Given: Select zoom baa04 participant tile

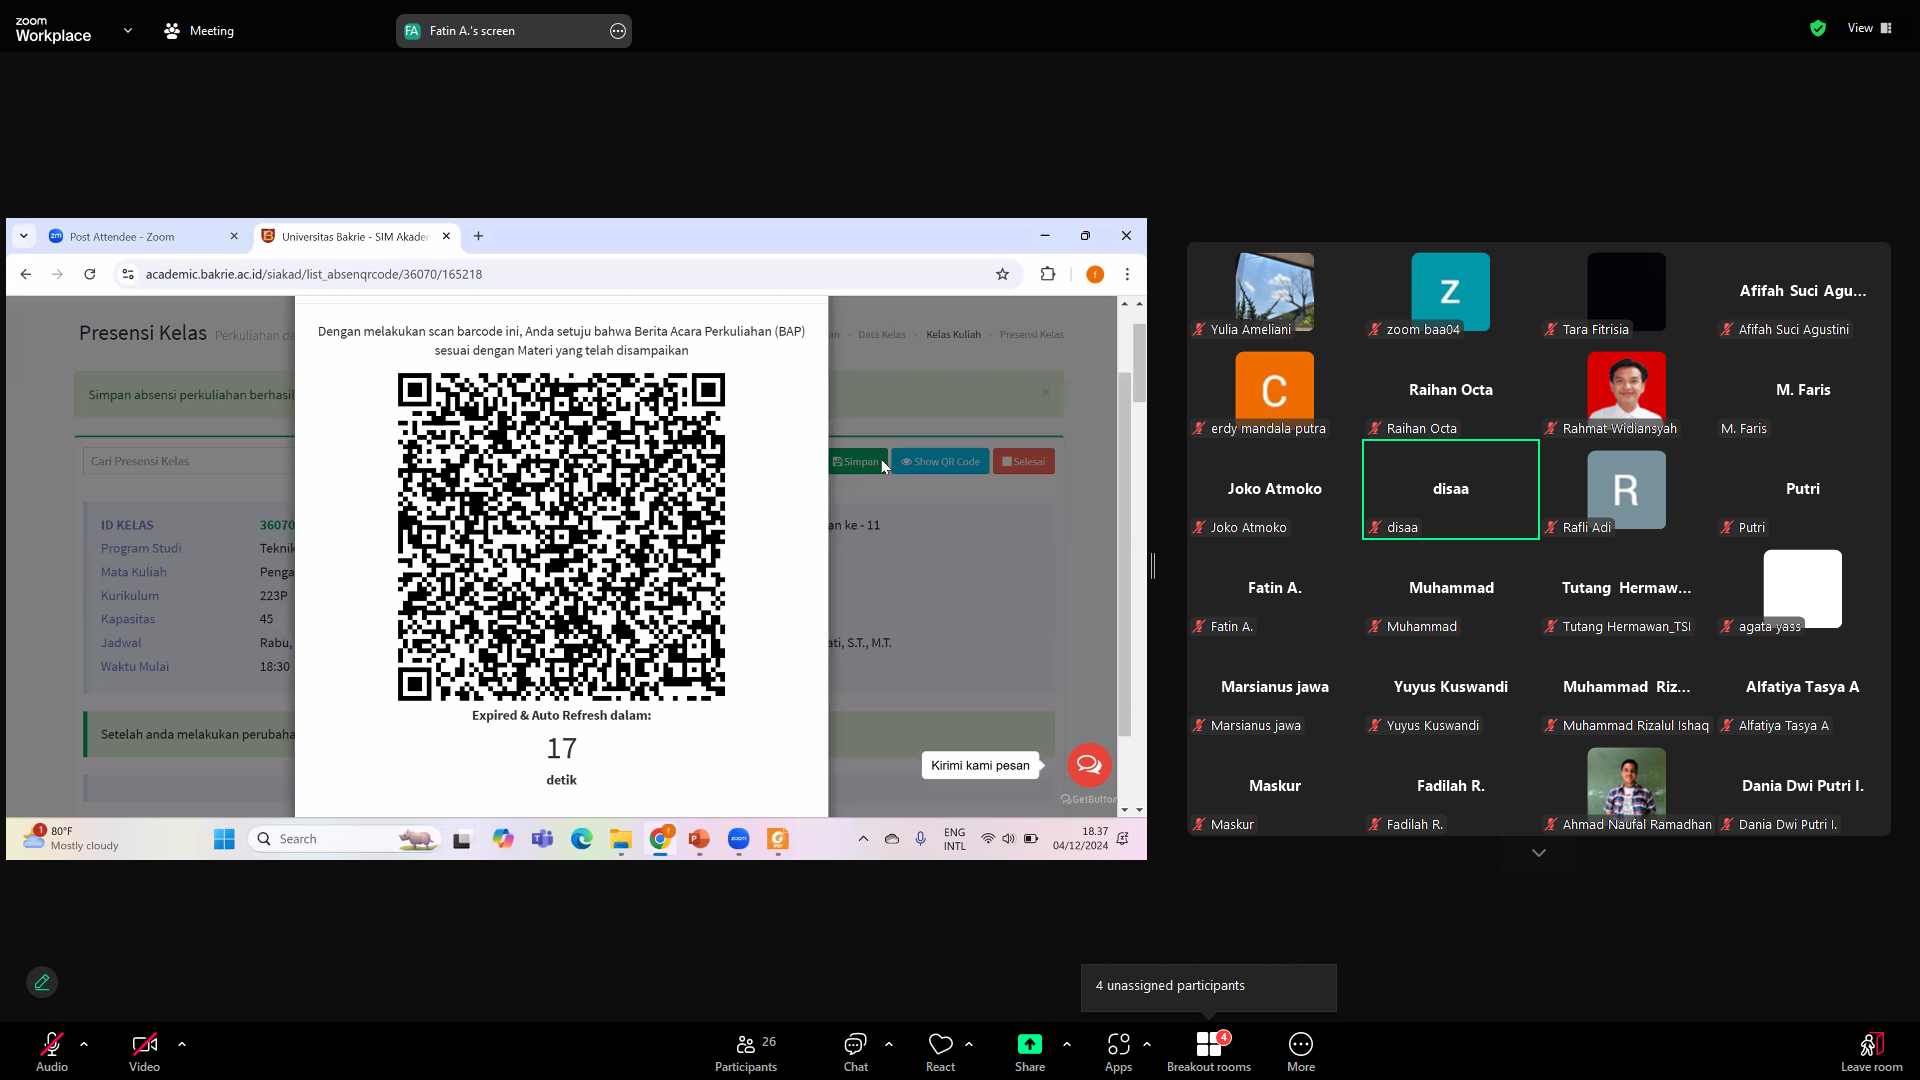Looking at the screenshot, I should pos(1451,291).
